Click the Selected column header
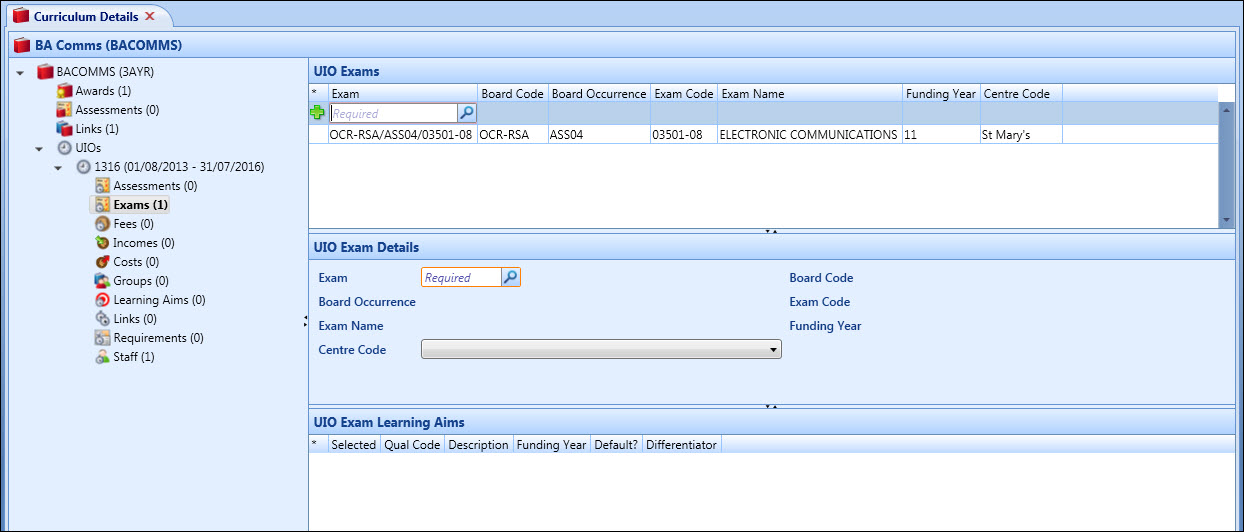 (354, 445)
